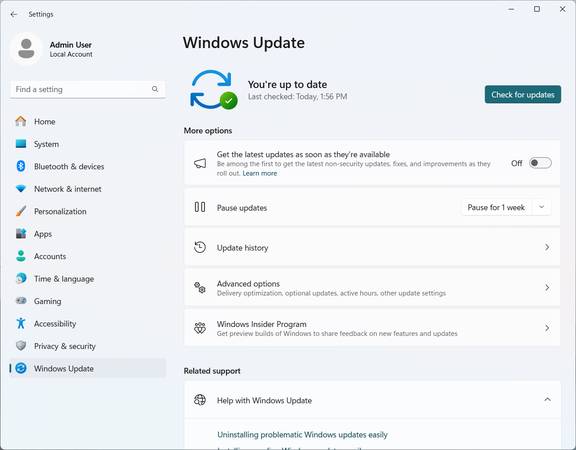Collapse the Help with Windows Update section
Screen dimensions: 576x450
point(547,400)
